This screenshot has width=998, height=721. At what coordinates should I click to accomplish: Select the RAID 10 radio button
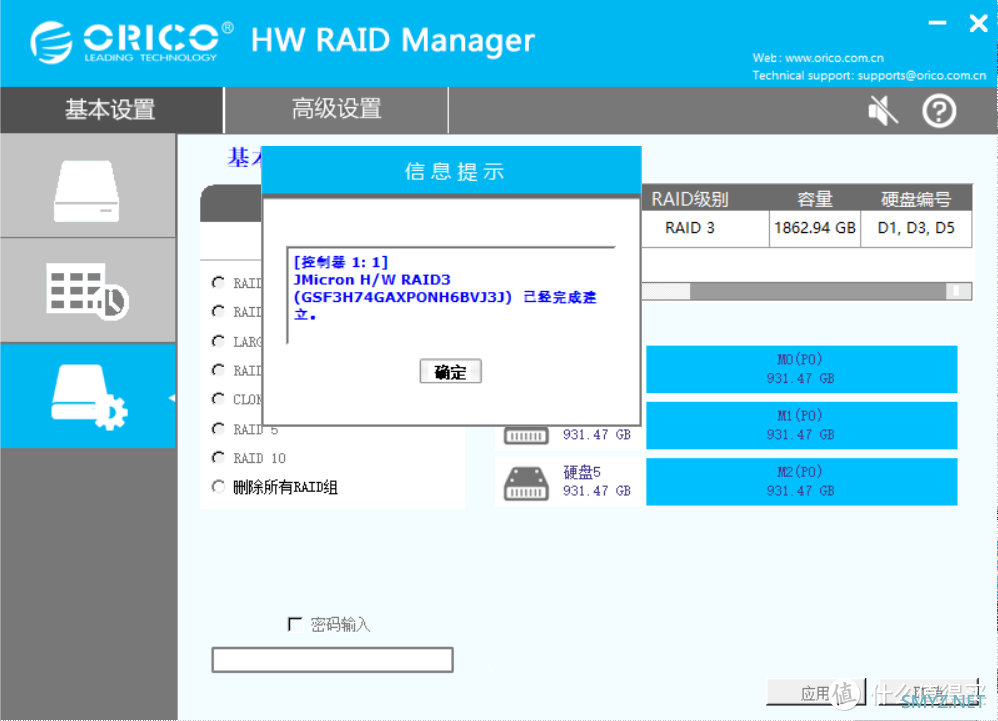218,458
